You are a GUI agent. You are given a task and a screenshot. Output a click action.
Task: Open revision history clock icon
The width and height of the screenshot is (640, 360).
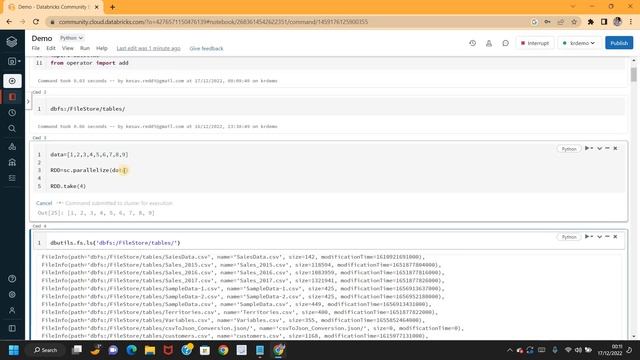[x=473, y=43]
